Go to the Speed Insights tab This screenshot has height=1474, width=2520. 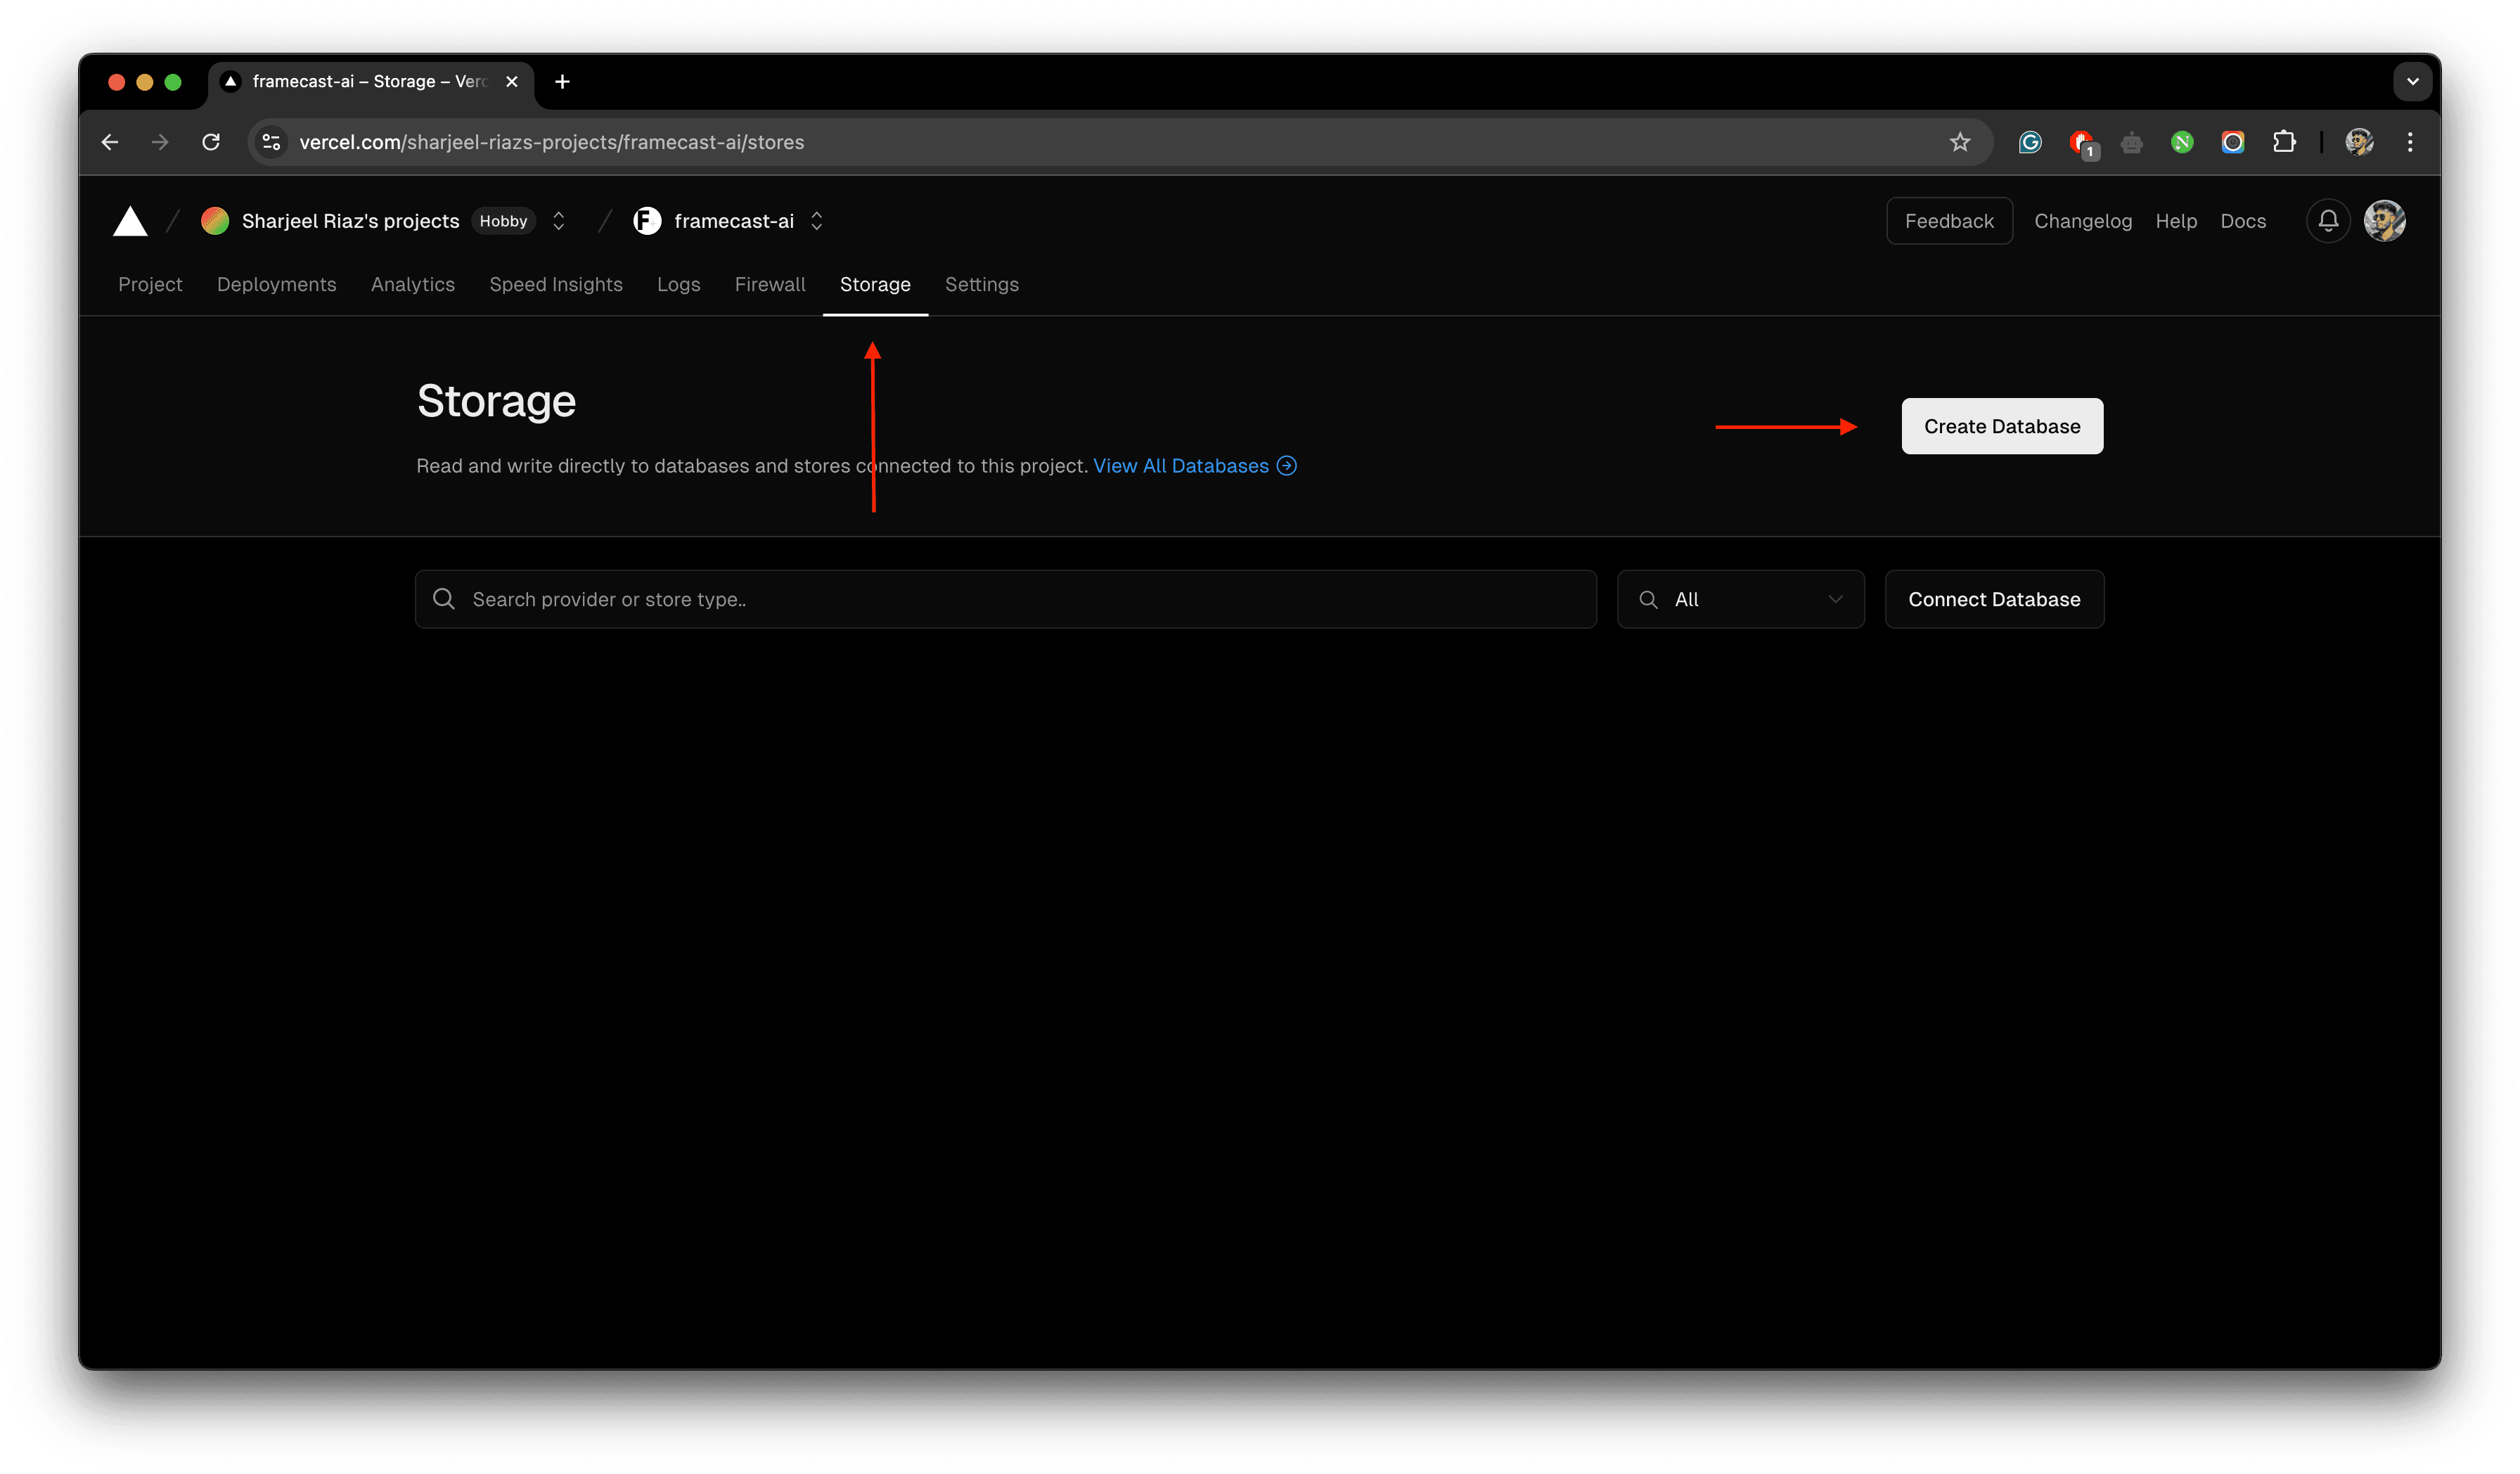click(555, 284)
